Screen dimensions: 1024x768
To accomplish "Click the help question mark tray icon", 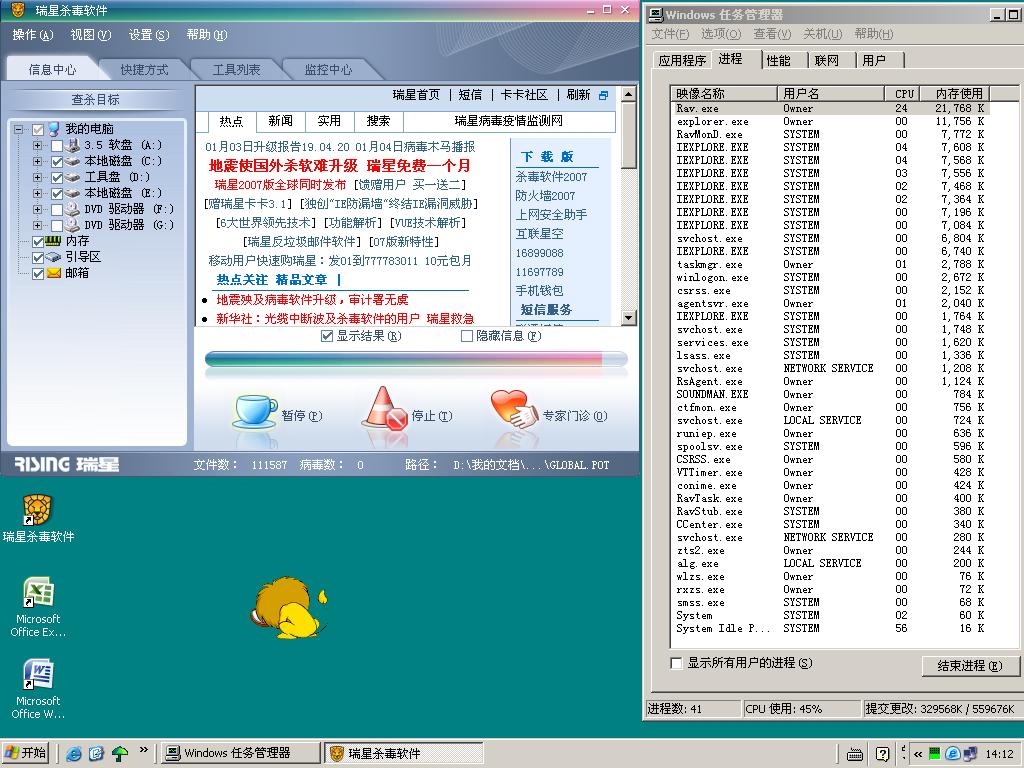I will click(x=882, y=754).
